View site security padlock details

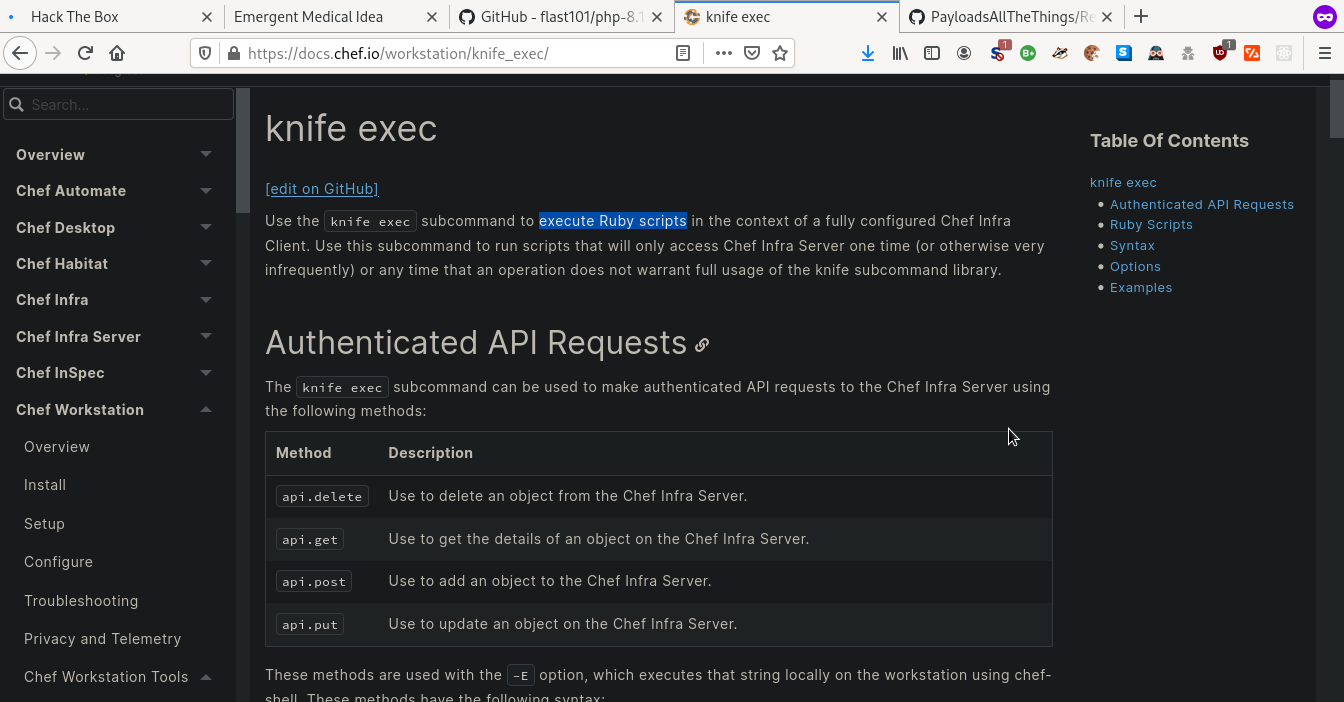point(233,53)
